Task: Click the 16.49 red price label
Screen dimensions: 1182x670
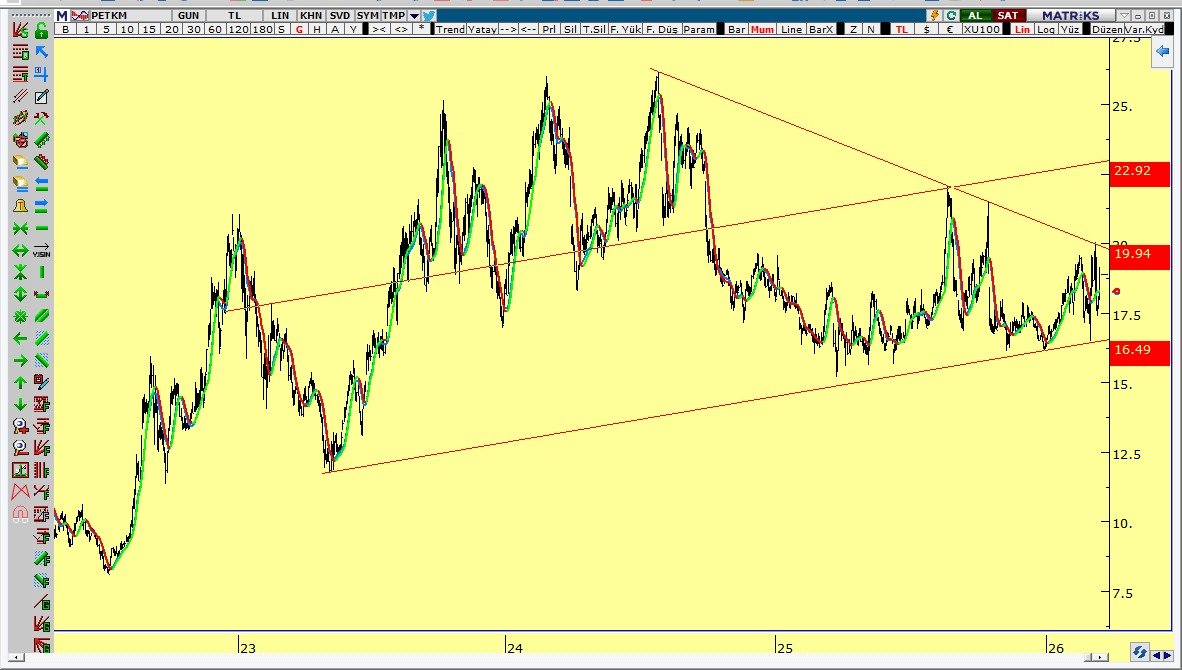Action: (1139, 351)
